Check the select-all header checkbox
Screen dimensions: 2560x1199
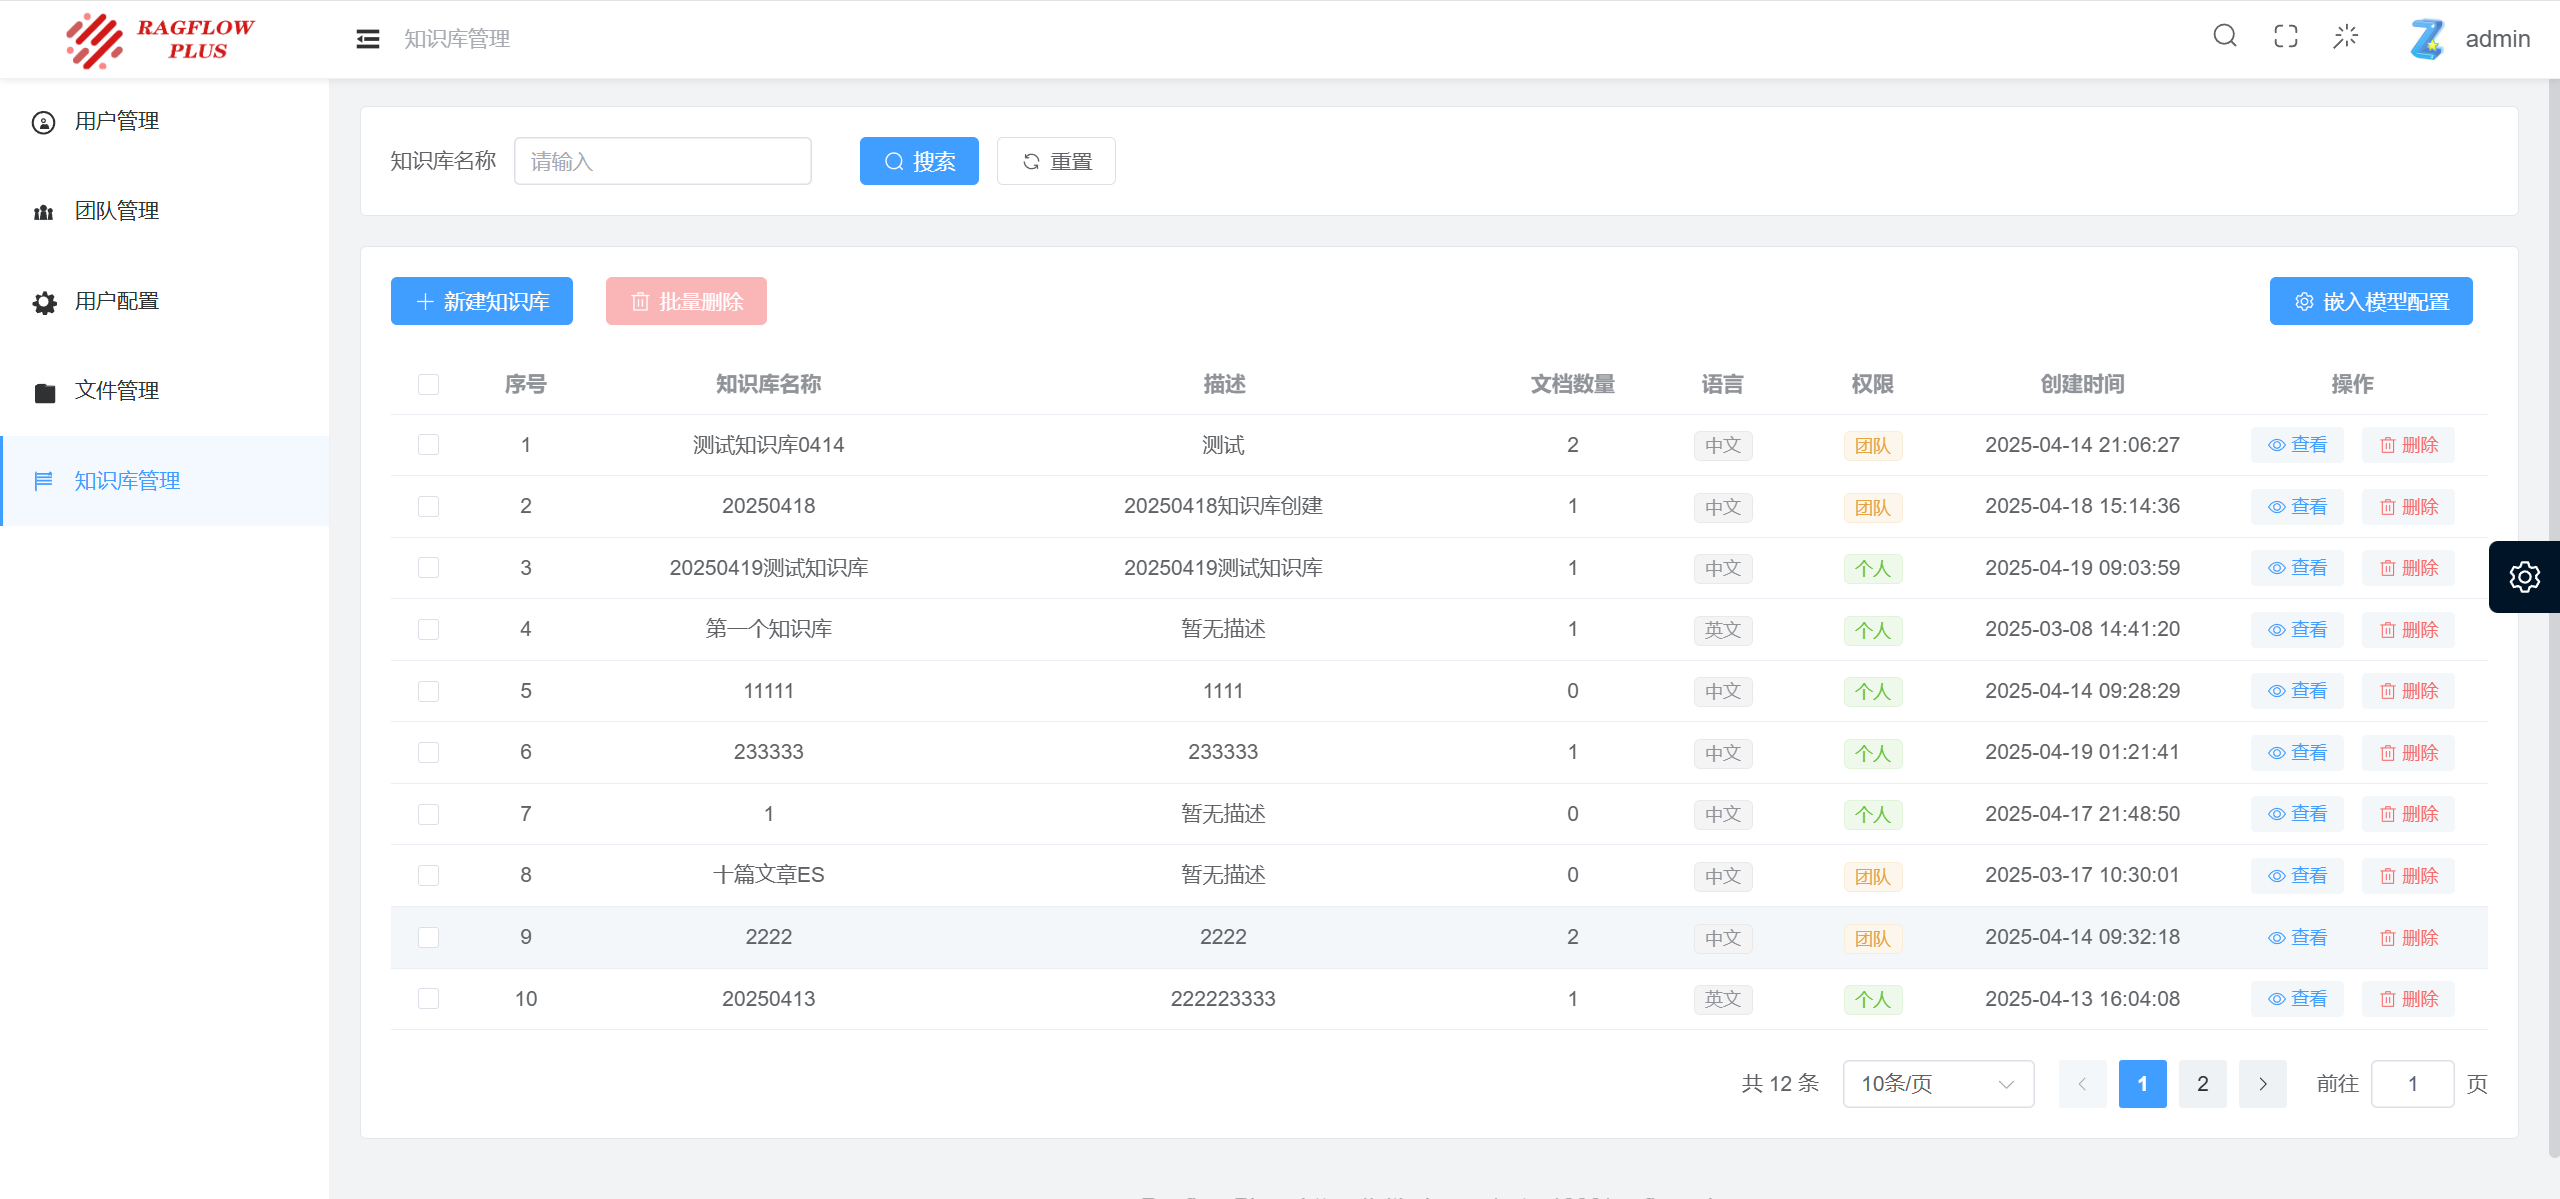(x=428, y=385)
